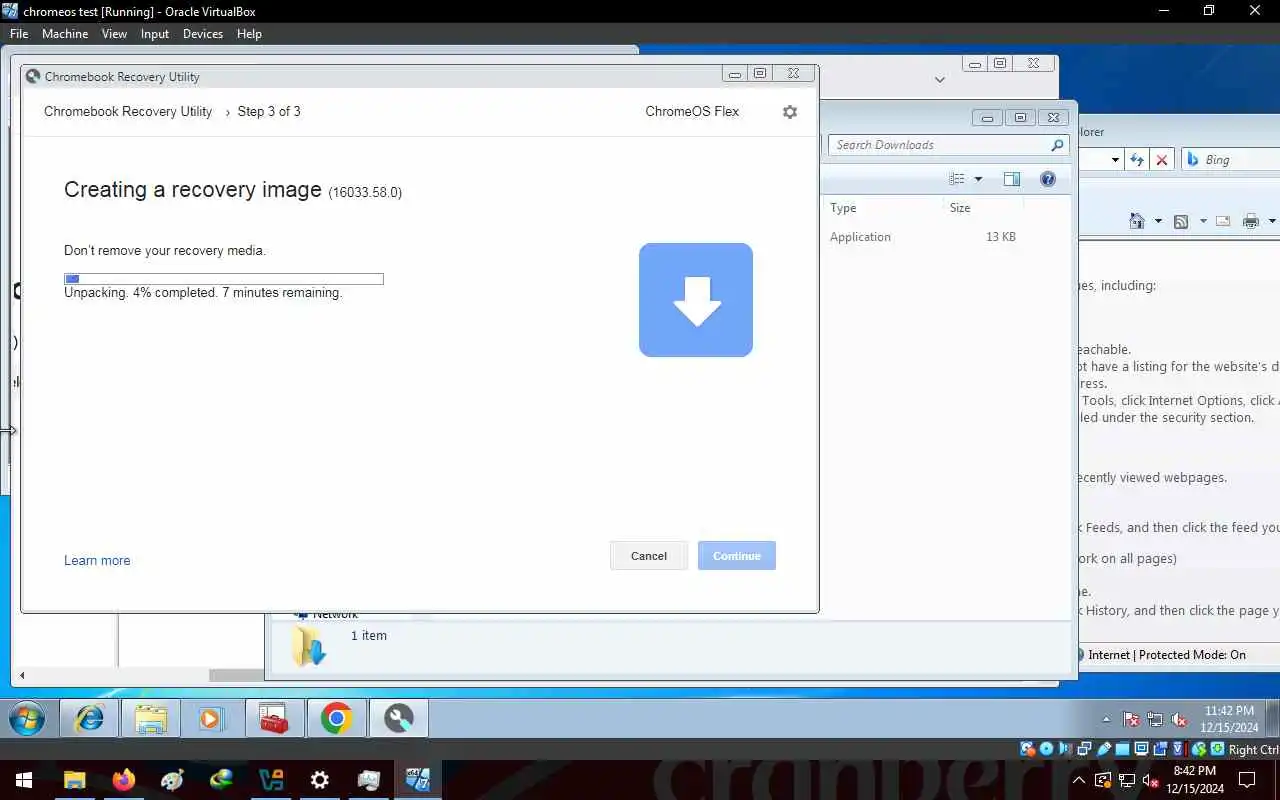Click the guest clock showing 11:42 PM
Viewport: 1280px width, 800px height.
pos(1229,719)
